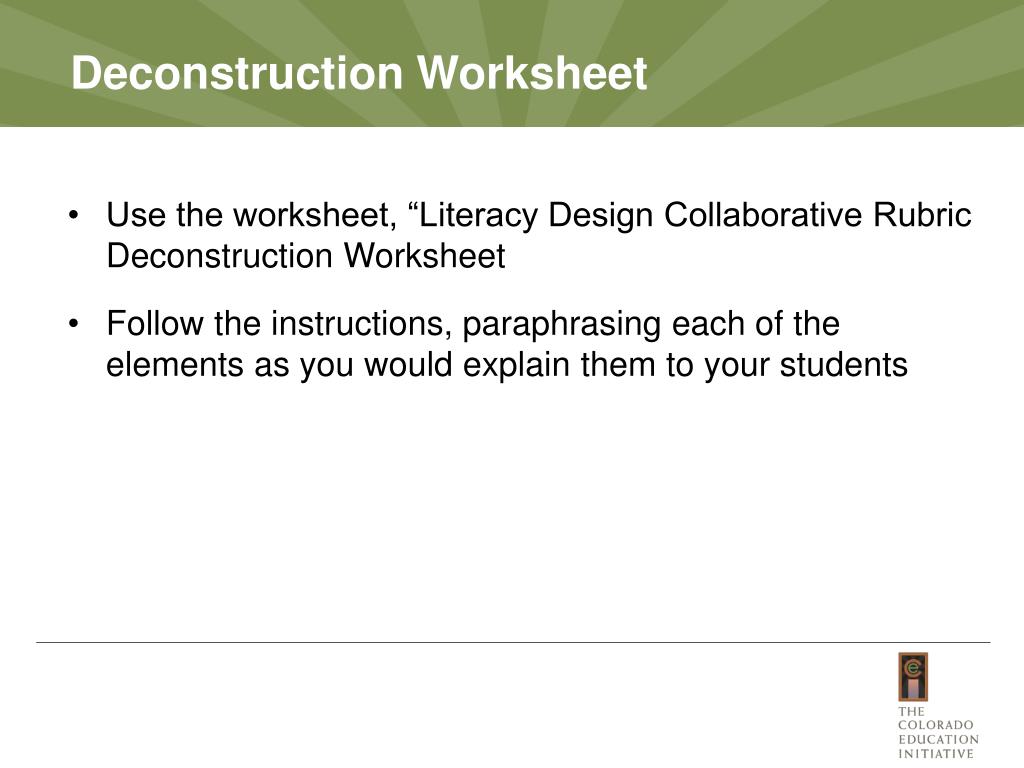Click the word 'INITIATIVE' under the logo

pyautogui.click(x=935, y=754)
